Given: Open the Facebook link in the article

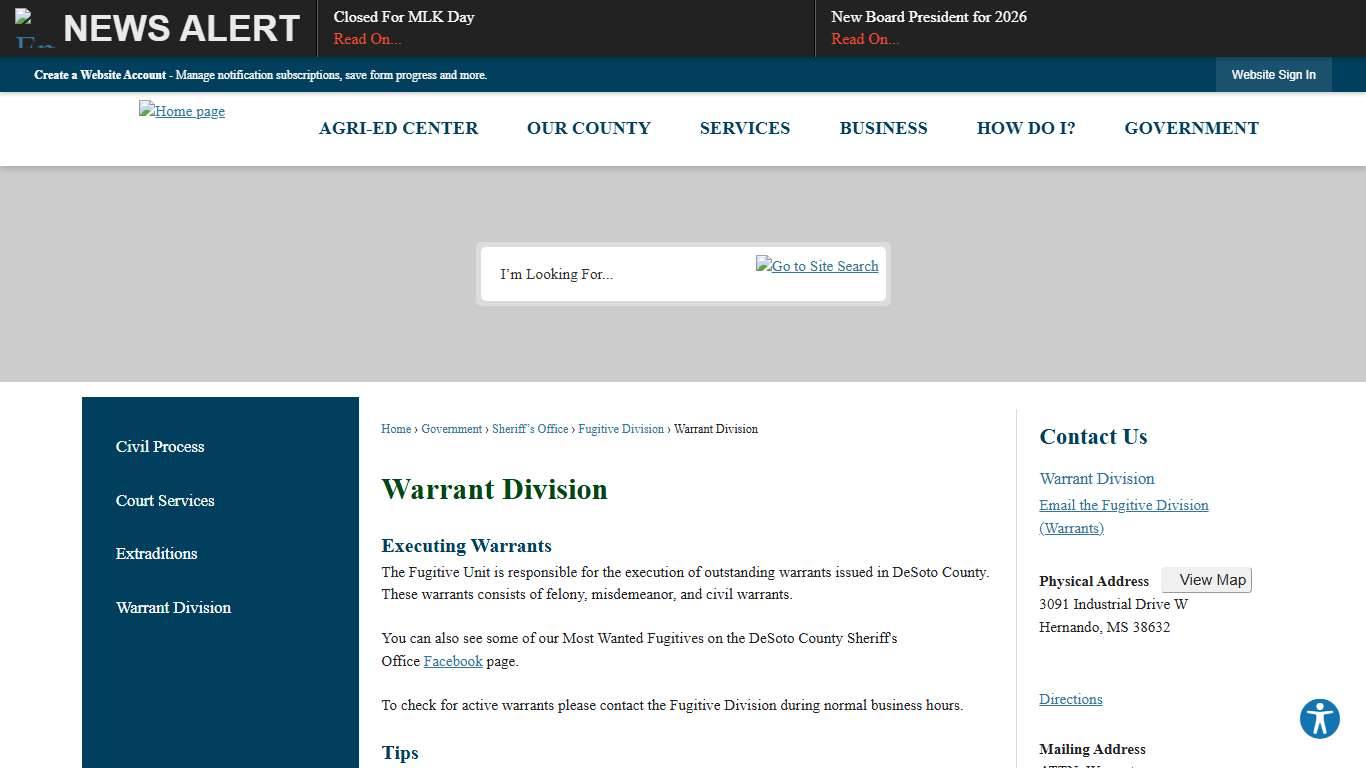Looking at the screenshot, I should tap(453, 661).
